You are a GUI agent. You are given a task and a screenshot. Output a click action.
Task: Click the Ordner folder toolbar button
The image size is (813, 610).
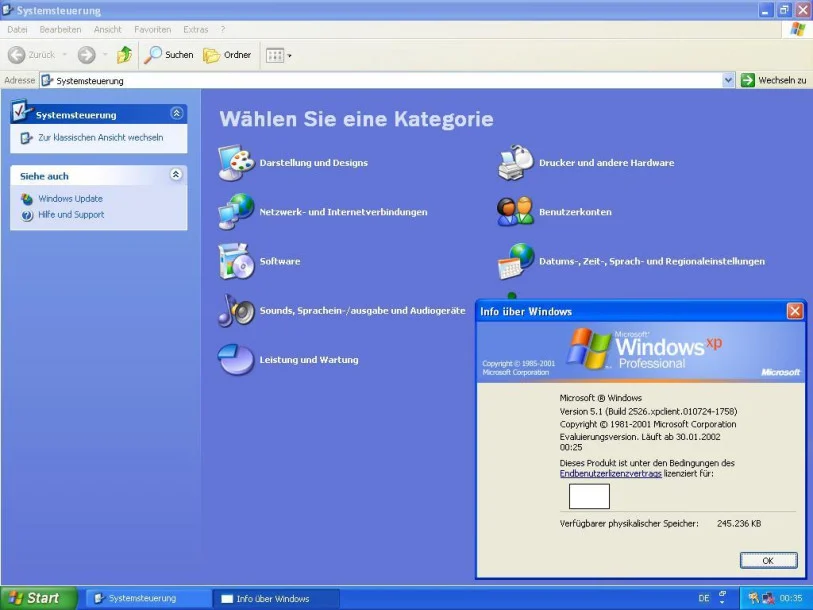227,54
